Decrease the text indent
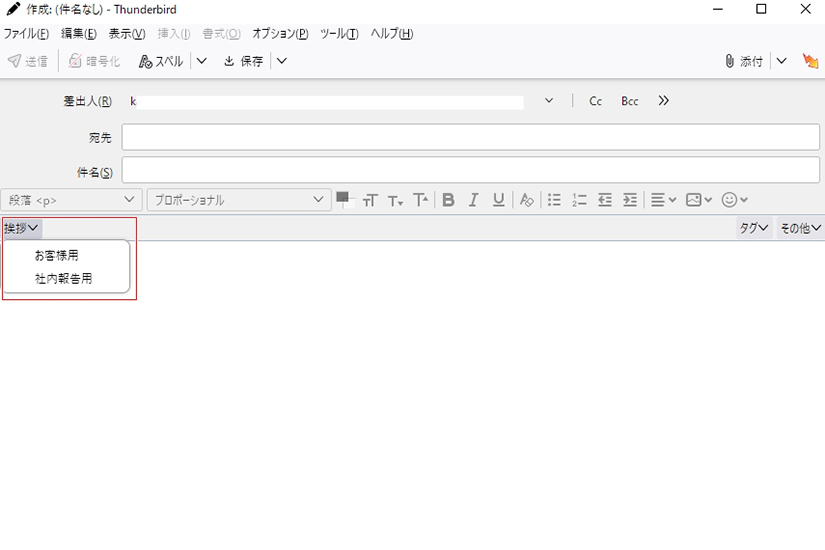The width and height of the screenshot is (825, 550). (605, 200)
